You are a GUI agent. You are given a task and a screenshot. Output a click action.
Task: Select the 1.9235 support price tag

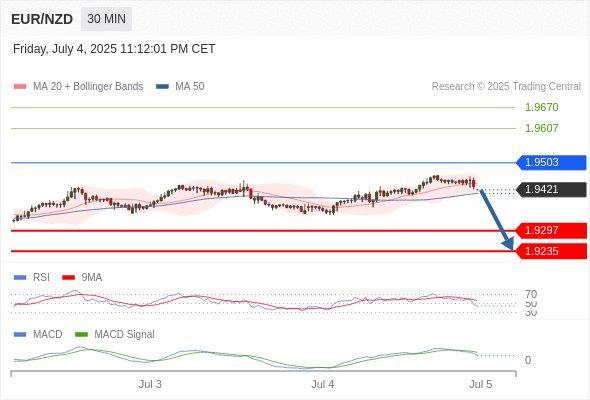tap(551, 251)
